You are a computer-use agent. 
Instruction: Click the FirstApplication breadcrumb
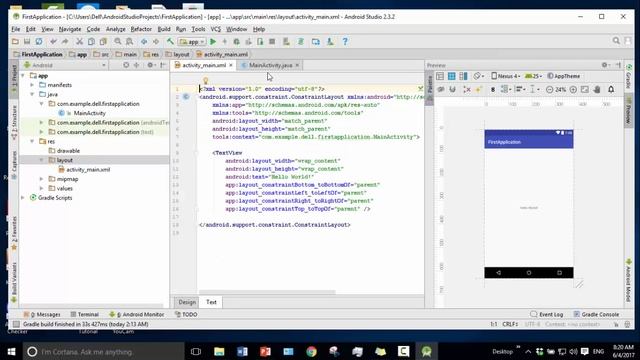38,54
